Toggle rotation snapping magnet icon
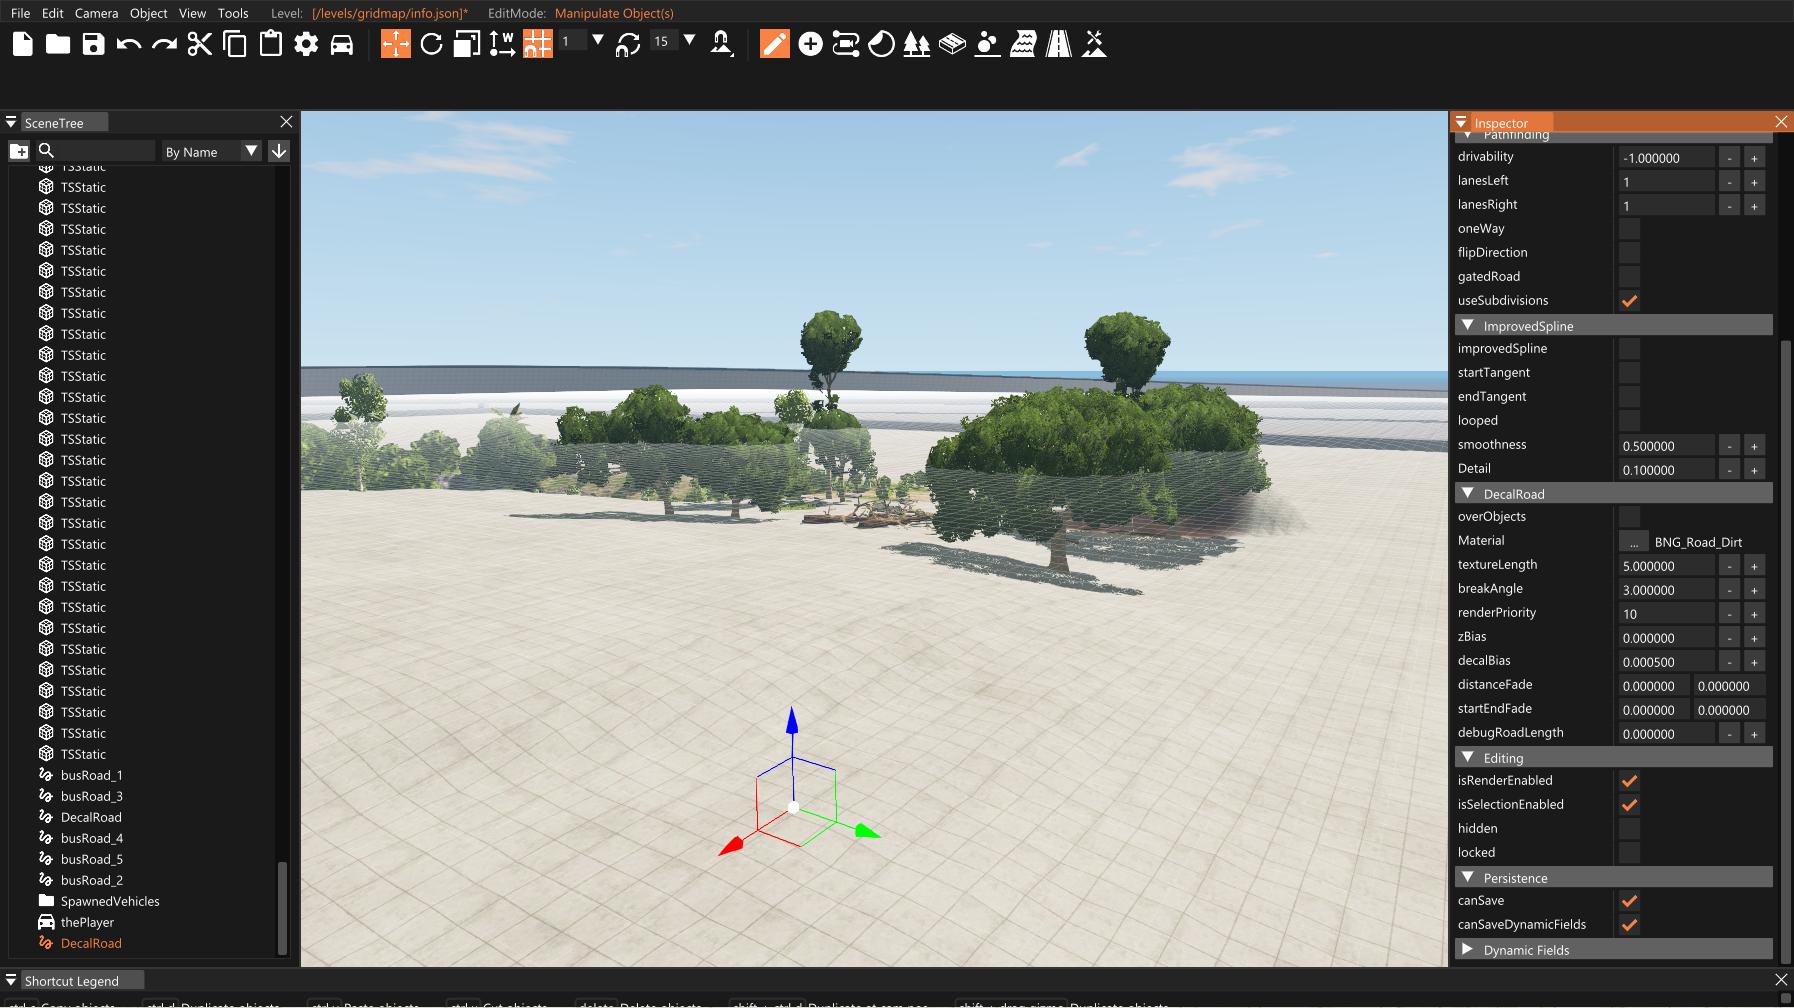Screen dimensions: 1794x1008 (628, 44)
